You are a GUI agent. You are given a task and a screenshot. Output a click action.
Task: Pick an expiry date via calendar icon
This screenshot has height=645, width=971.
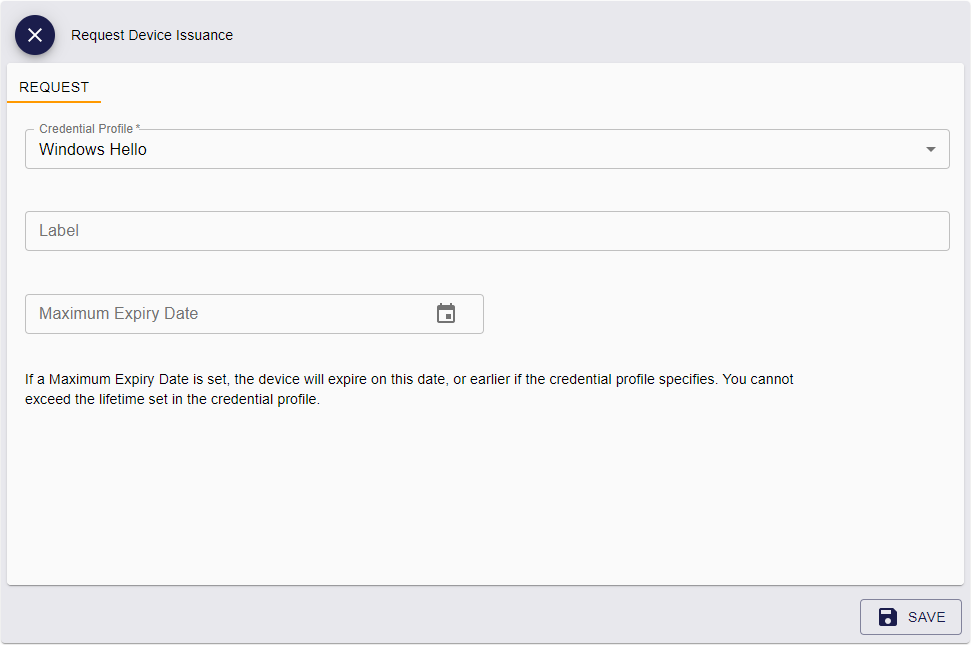[446, 313]
